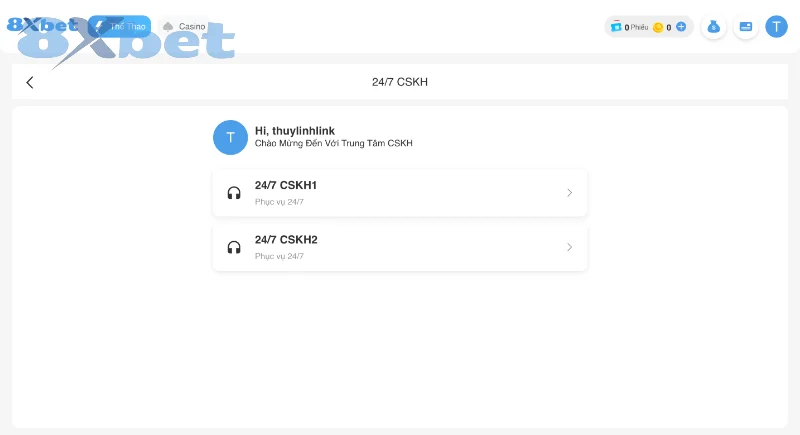
Task: Go back using the left arrow
Action: 30,82
